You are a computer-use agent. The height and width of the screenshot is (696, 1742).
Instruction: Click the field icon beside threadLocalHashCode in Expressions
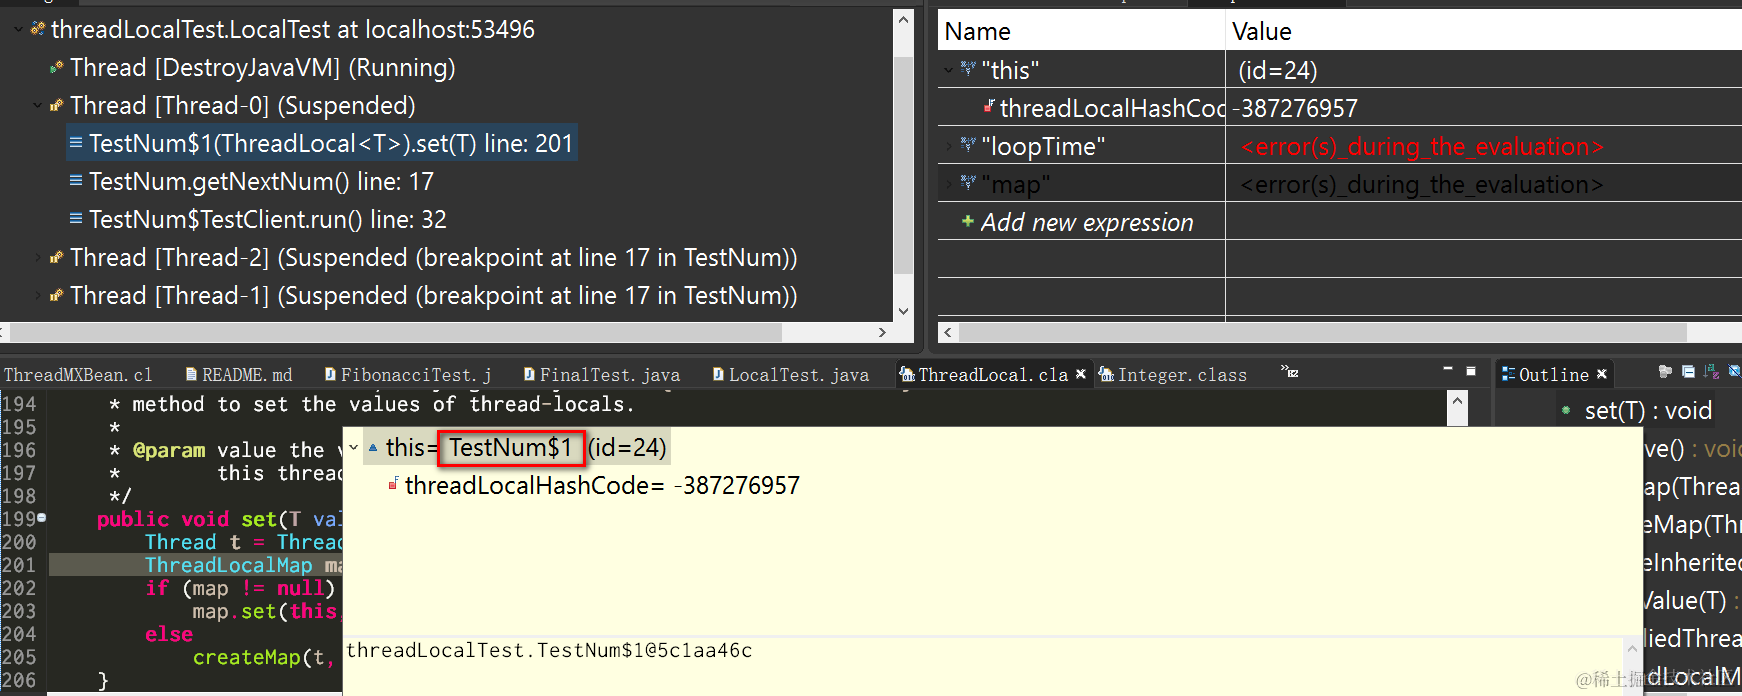989,106
